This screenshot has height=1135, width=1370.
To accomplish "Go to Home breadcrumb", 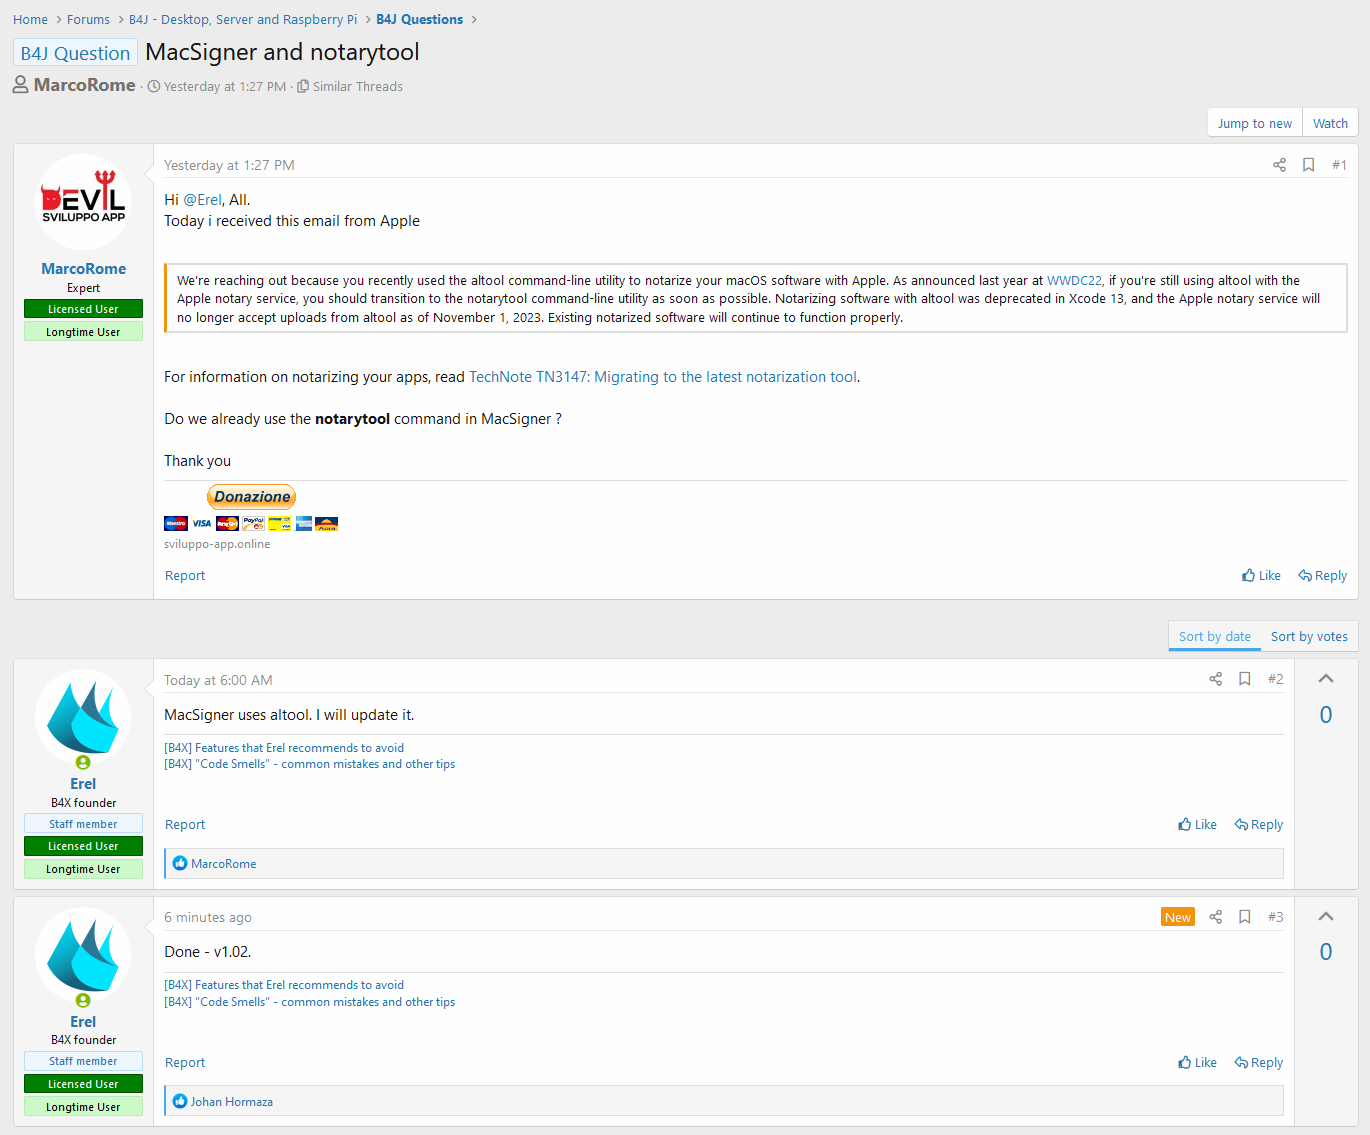I will tap(30, 20).
